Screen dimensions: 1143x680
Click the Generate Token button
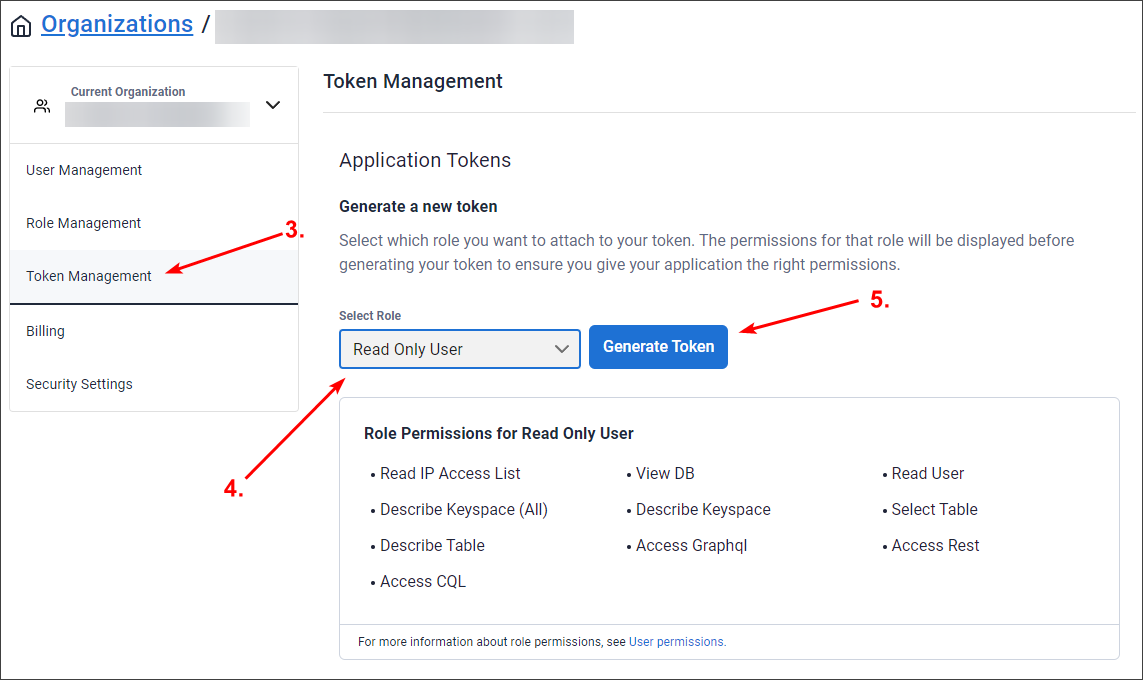tap(658, 347)
